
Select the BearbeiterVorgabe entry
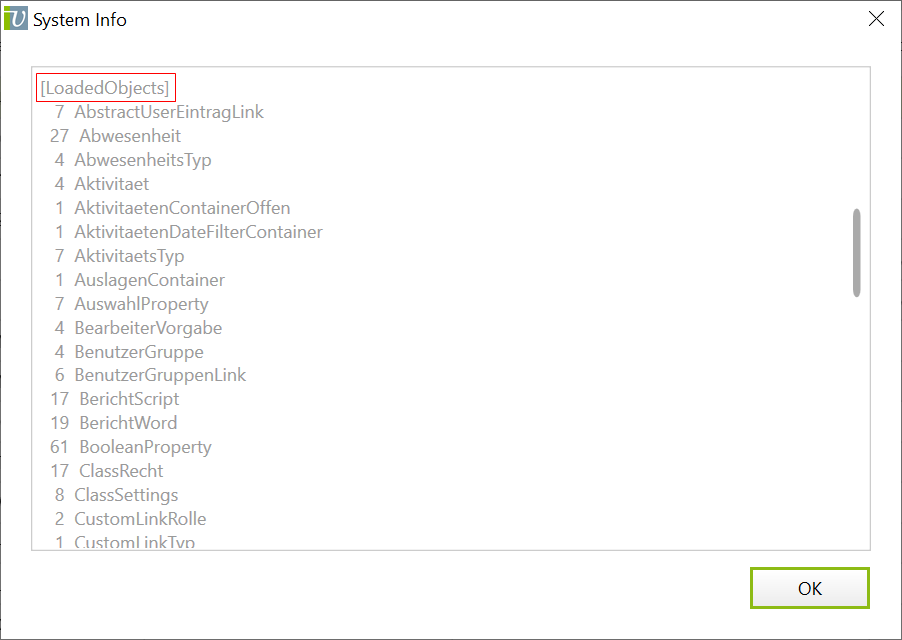click(148, 328)
